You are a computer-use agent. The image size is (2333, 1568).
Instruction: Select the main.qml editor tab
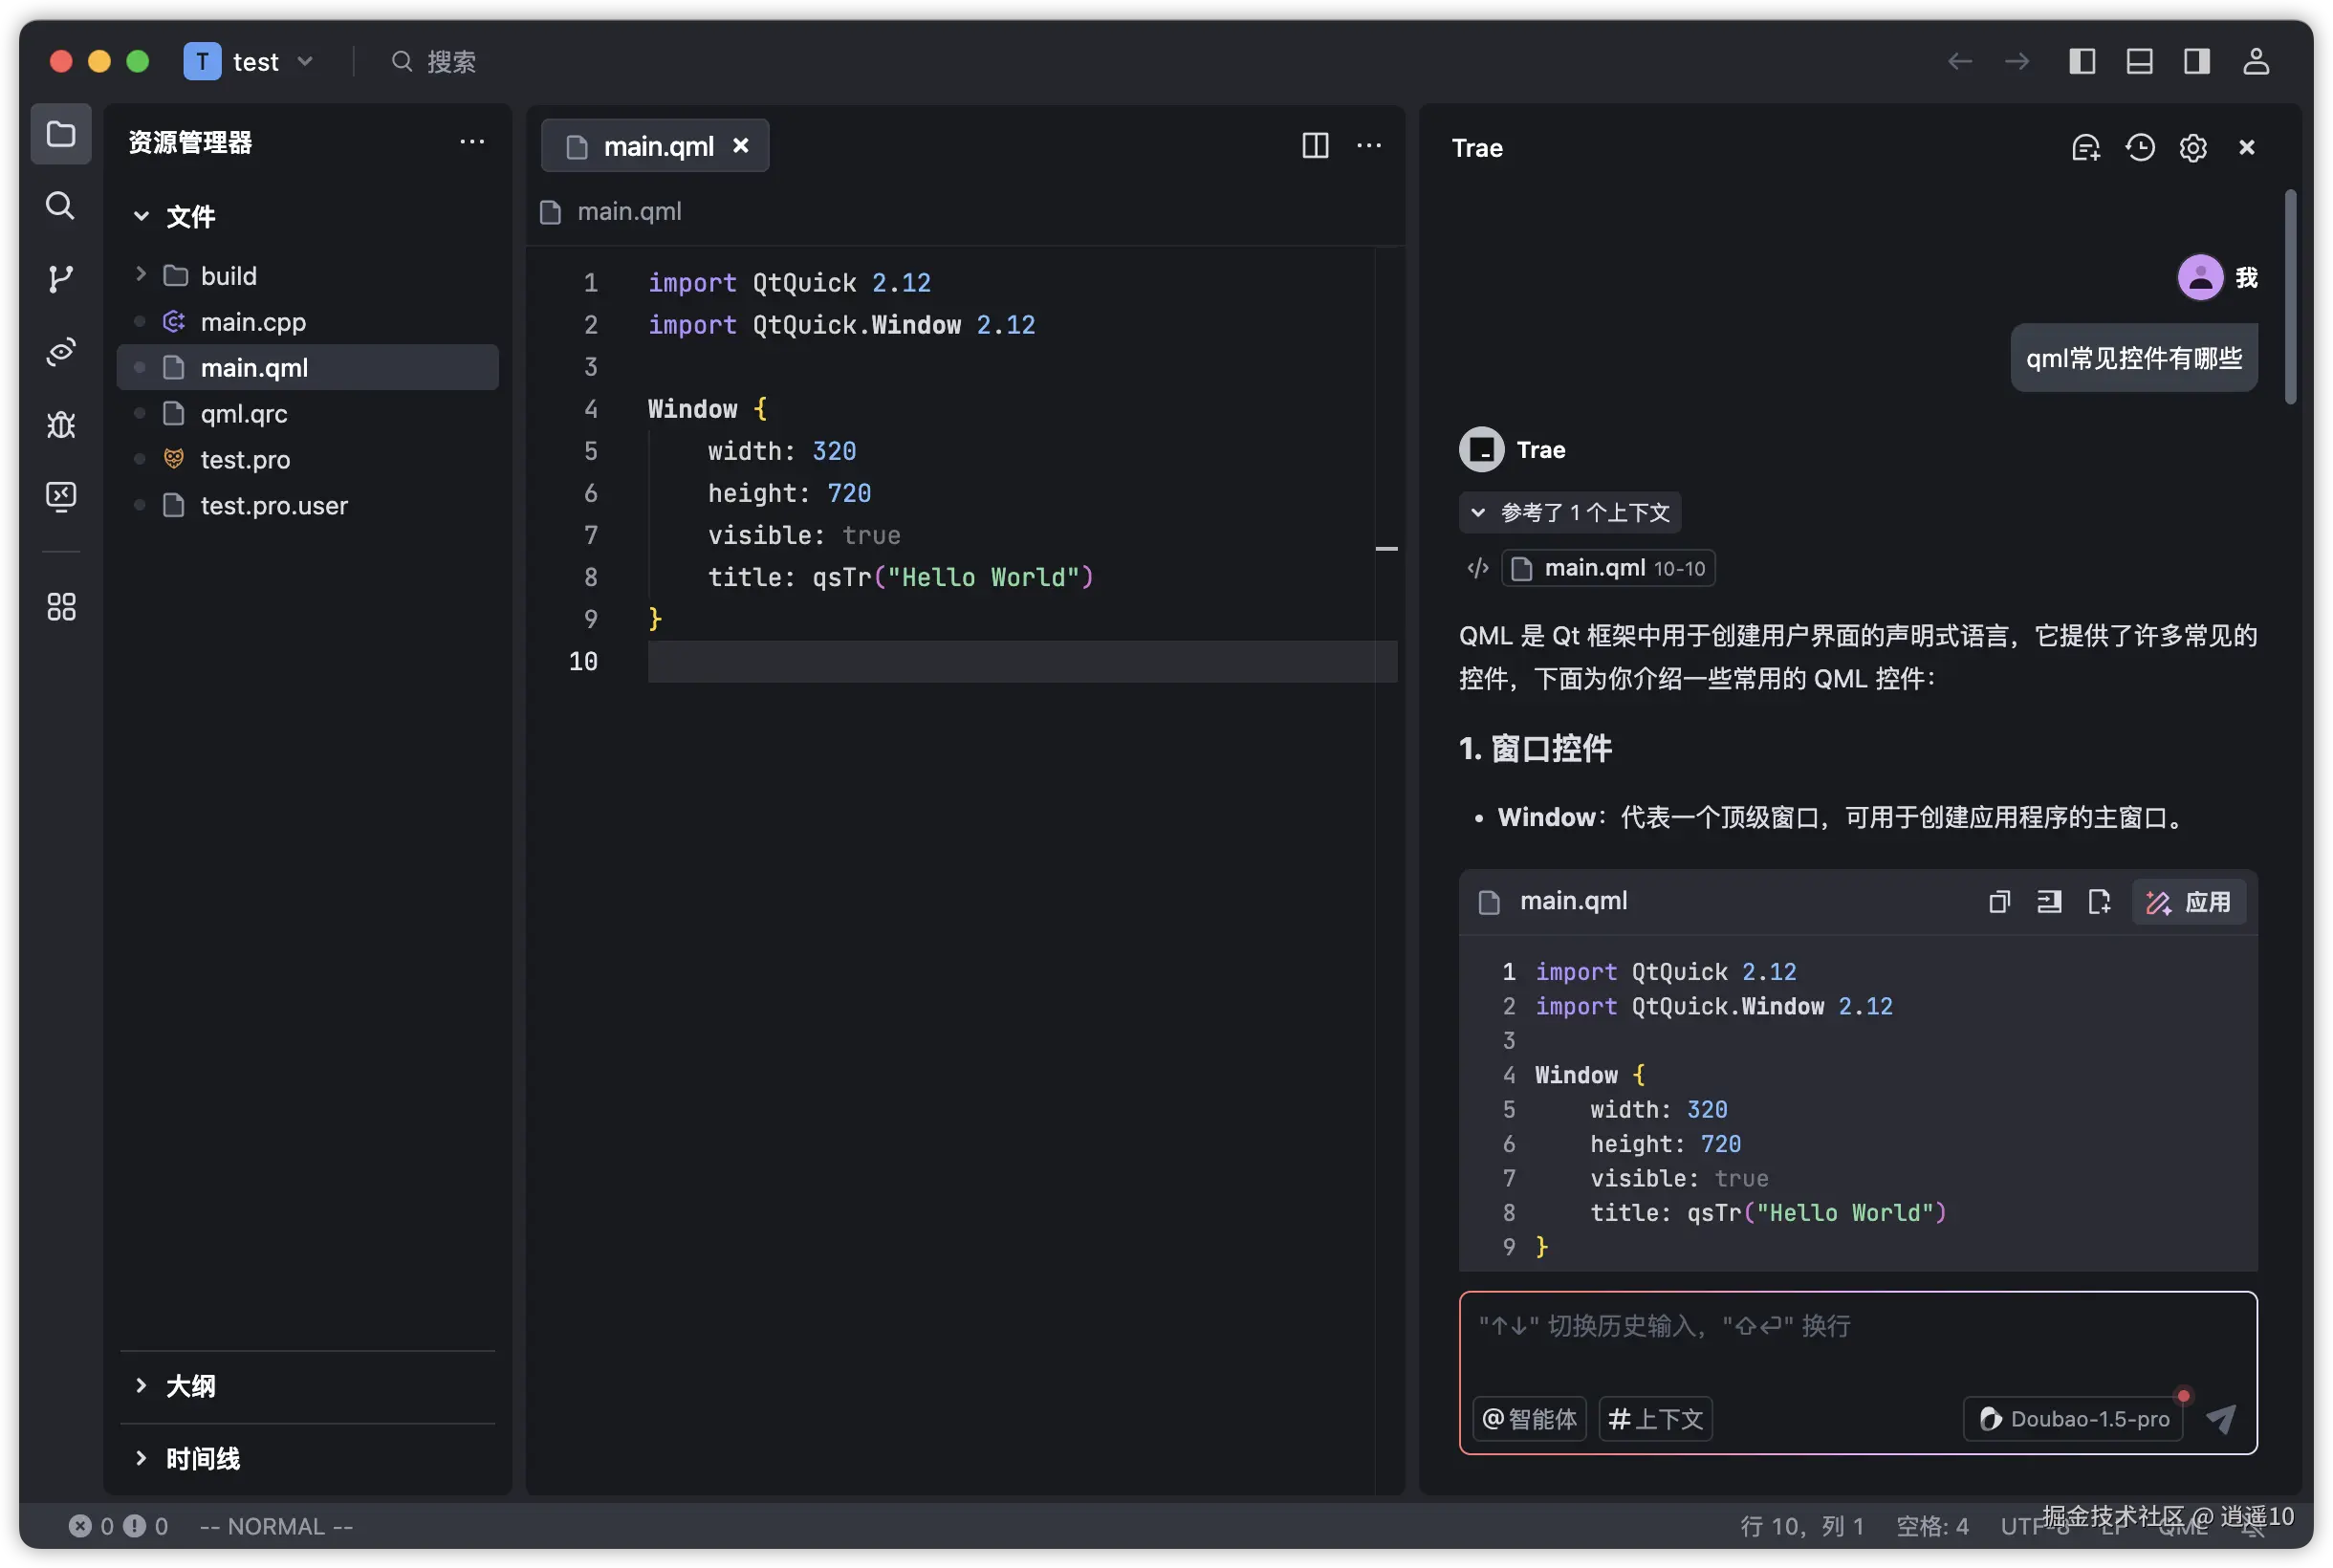point(657,147)
